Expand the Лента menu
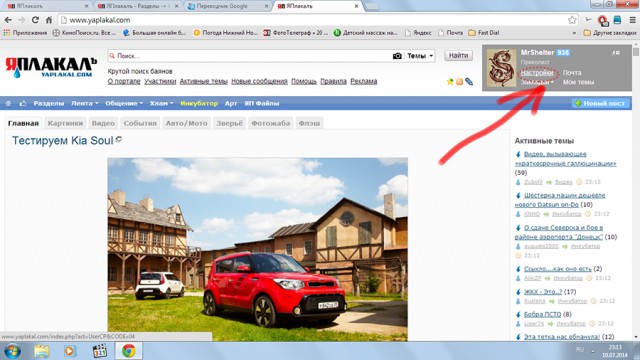 pos(84,103)
